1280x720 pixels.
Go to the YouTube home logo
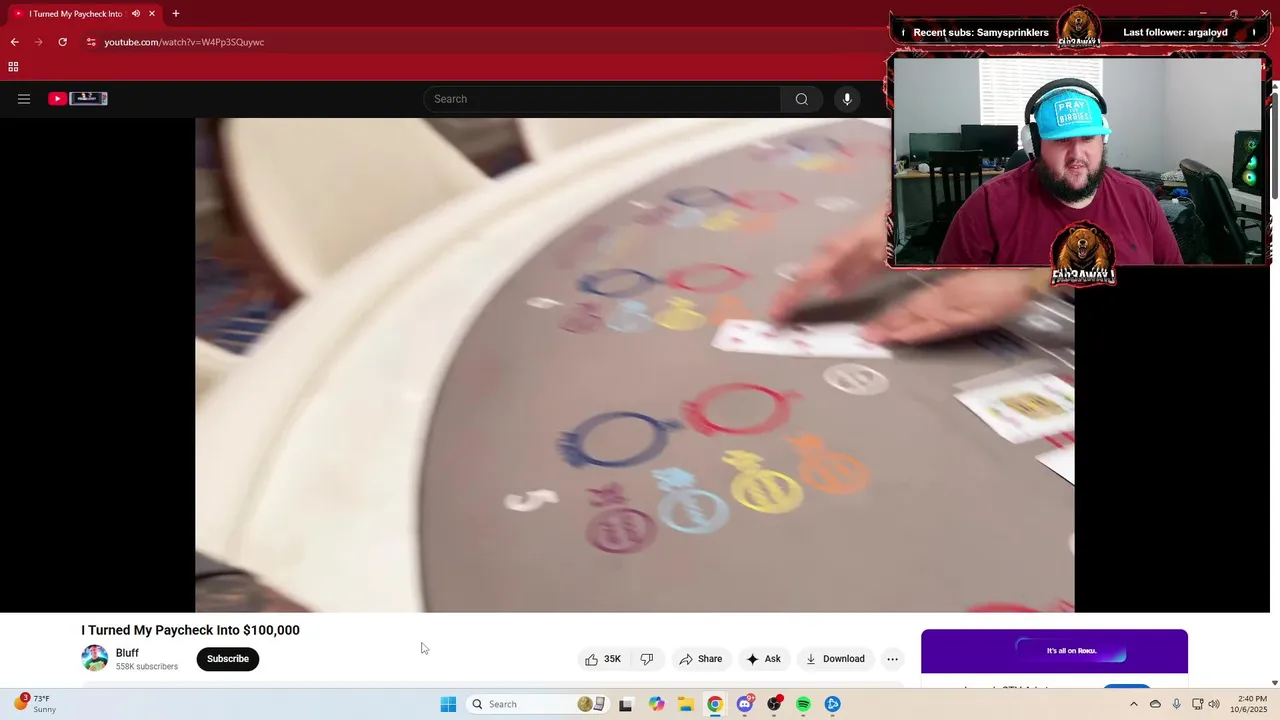click(78, 99)
